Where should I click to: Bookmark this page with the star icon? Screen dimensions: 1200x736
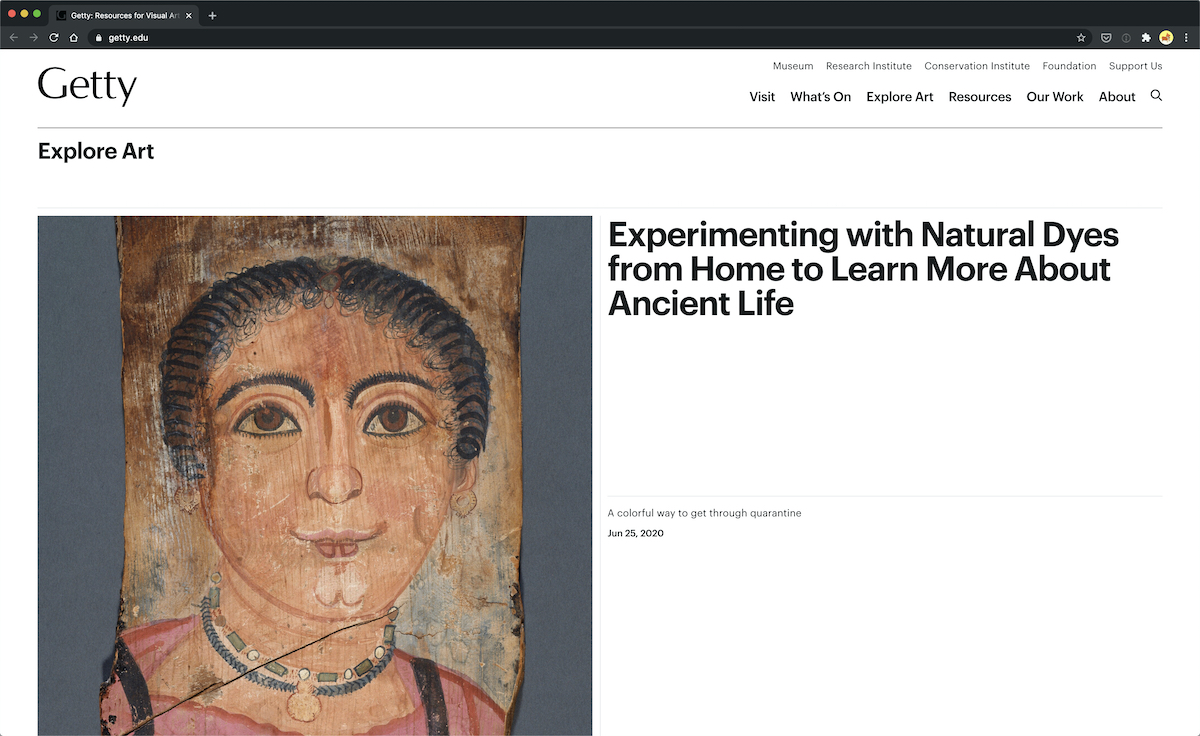click(1081, 37)
